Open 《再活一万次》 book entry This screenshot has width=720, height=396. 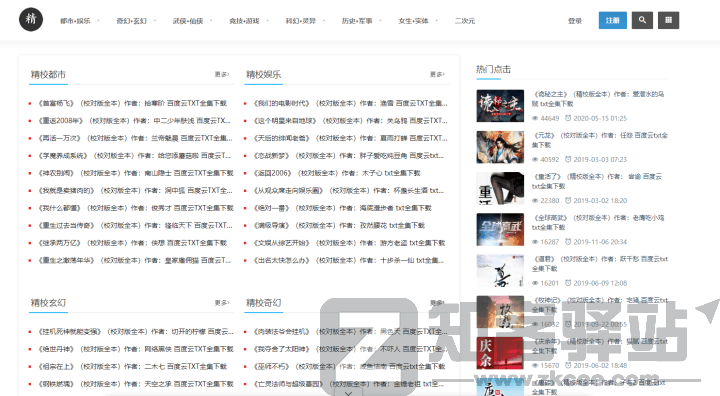point(135,138)
